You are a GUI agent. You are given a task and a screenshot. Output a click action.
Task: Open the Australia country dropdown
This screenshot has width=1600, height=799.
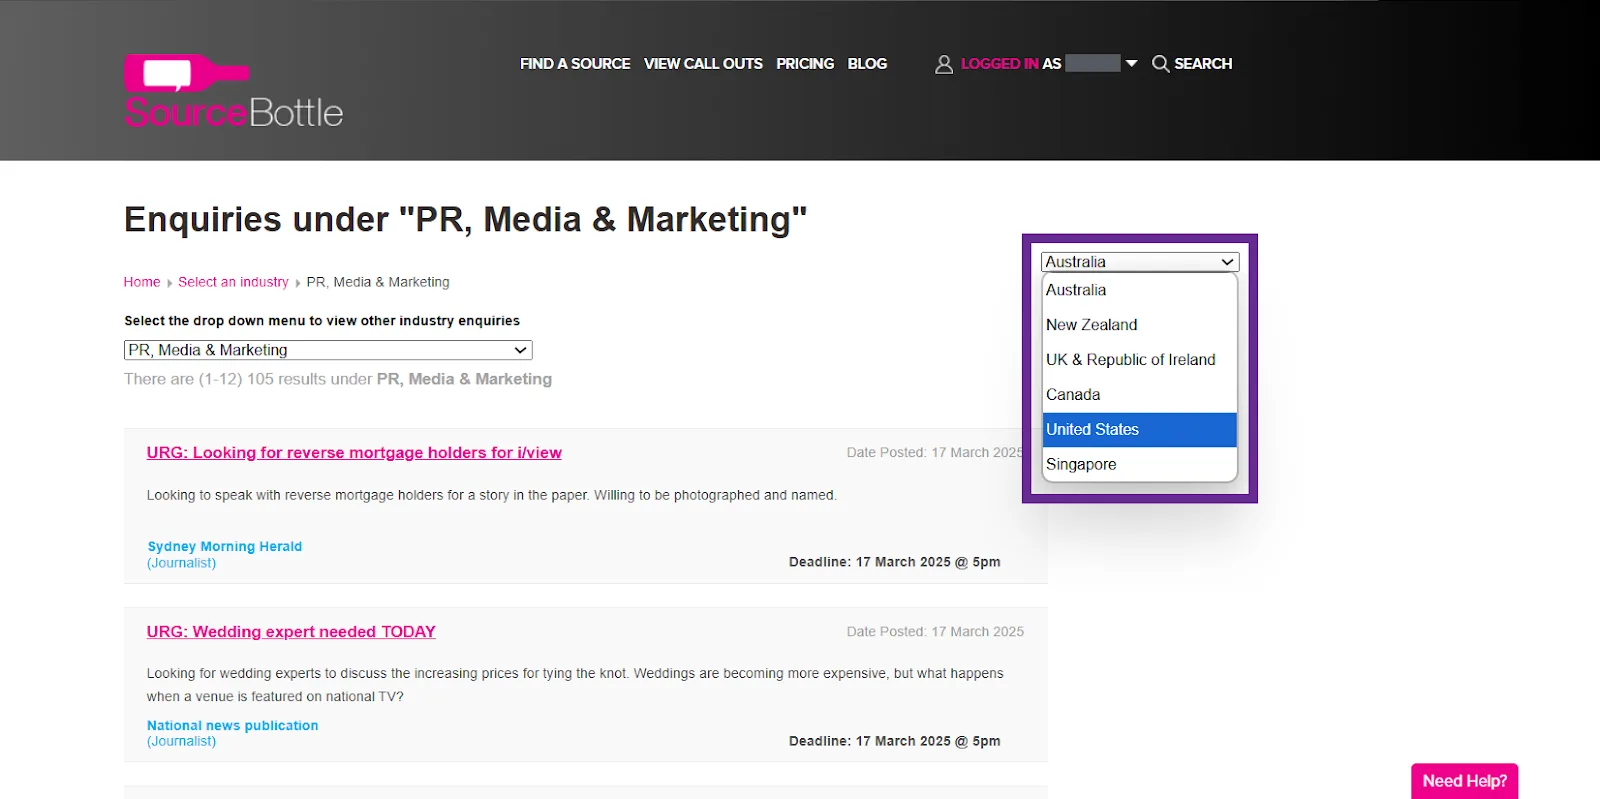[1140, 262]
